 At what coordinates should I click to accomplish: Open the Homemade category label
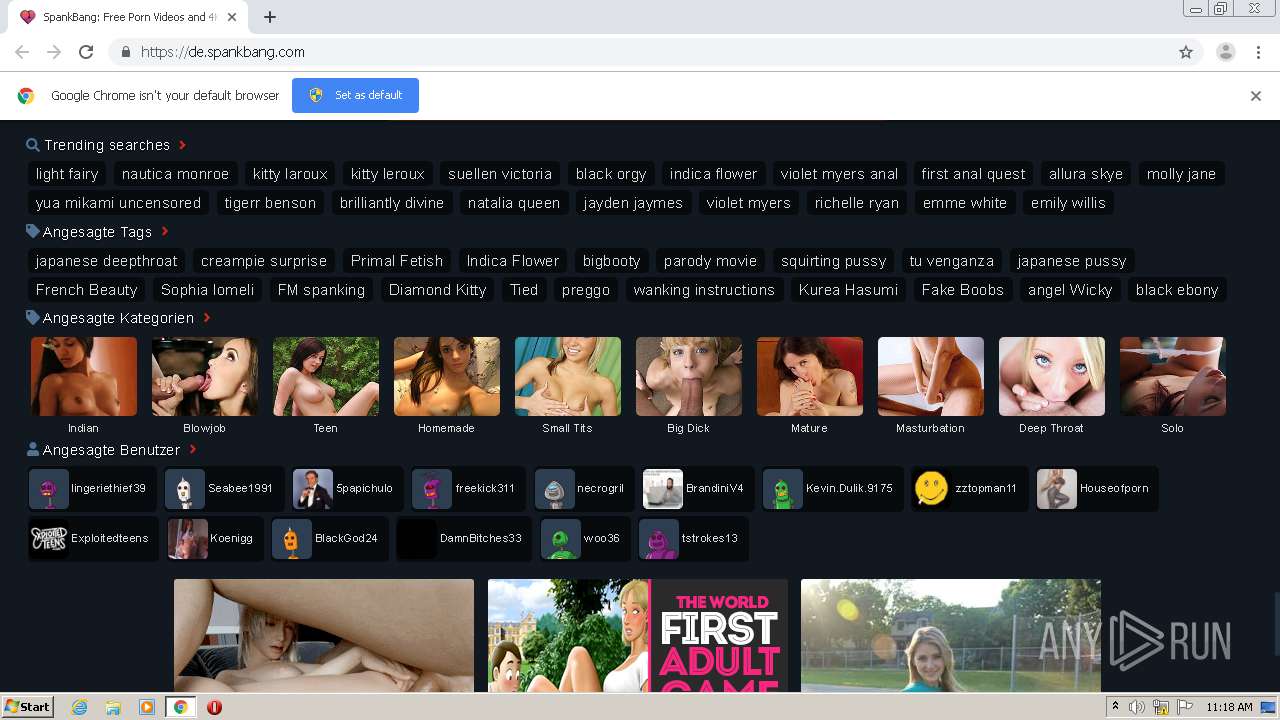pos(446,428)
